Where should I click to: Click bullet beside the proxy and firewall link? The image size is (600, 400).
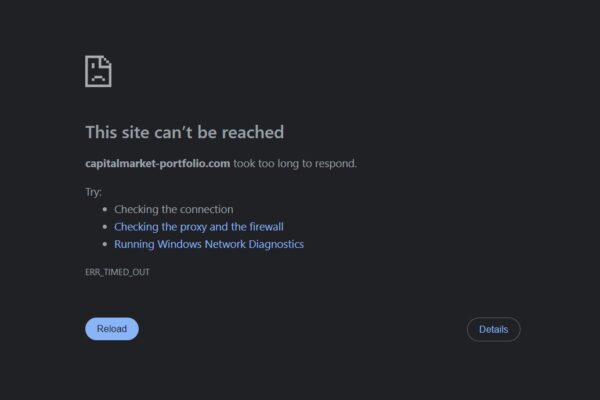point(105,227)
